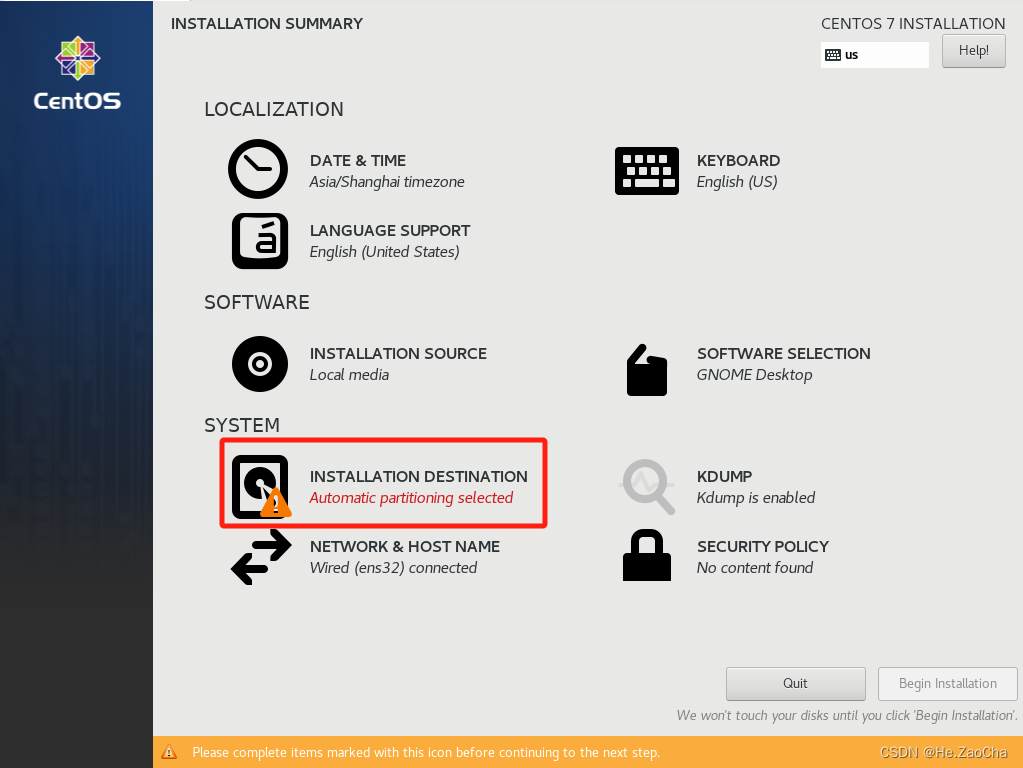Image resolution: width=1023 pixels, height=768 pixels.
Task: Click Kdump is enabled text
Action: [x=756, y=498]
